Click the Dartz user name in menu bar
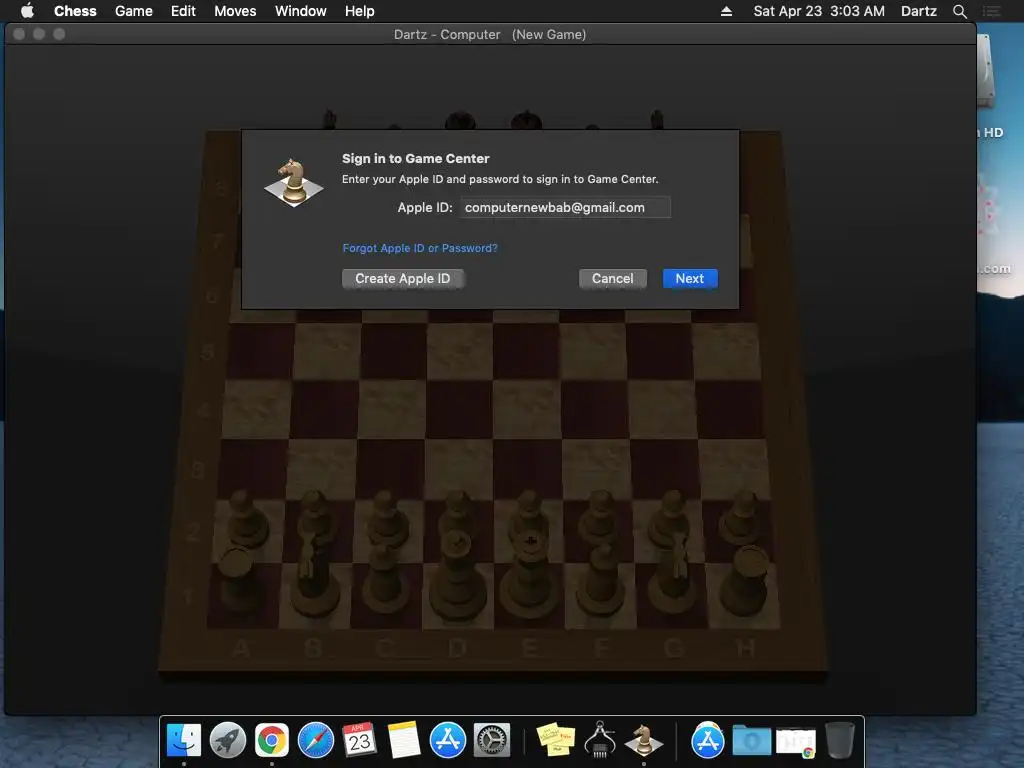This screenshot has width=1024, height=768. (919, 11)
